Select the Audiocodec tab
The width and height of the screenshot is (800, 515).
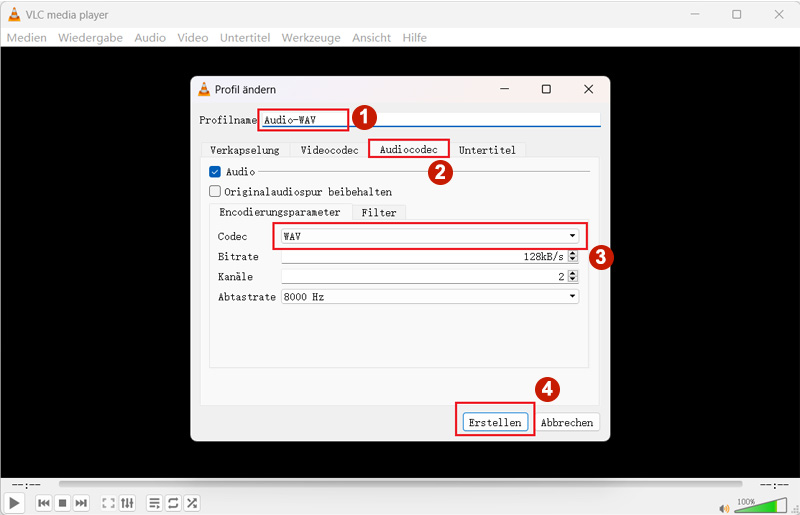(409, 149)
